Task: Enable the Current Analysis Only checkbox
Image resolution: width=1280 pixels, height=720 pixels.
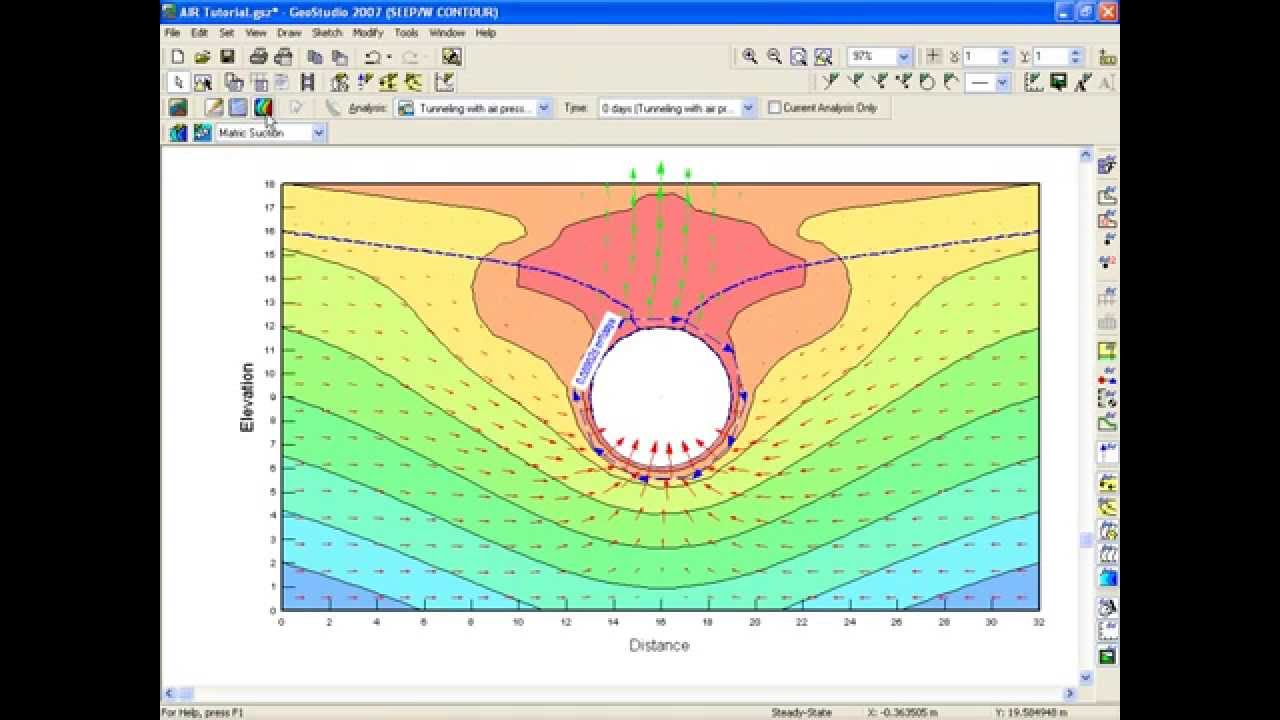Action: click(x=774, y=108)
